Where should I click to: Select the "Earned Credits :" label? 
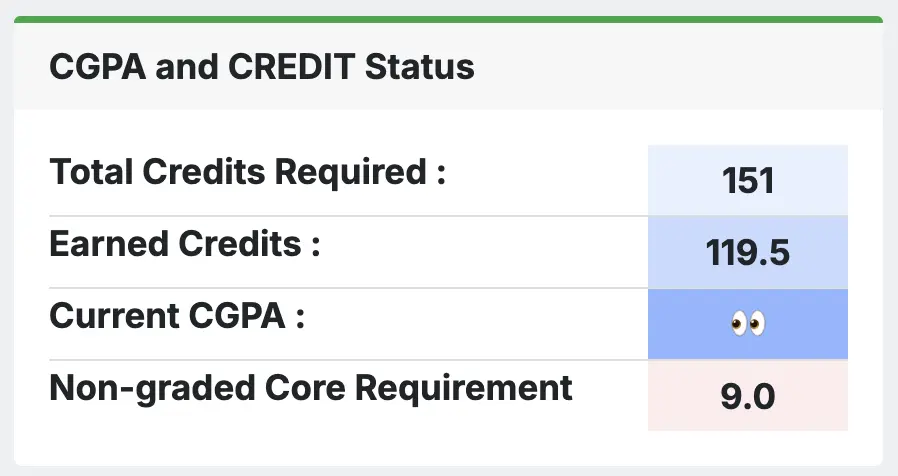click(x=185, y=245)
